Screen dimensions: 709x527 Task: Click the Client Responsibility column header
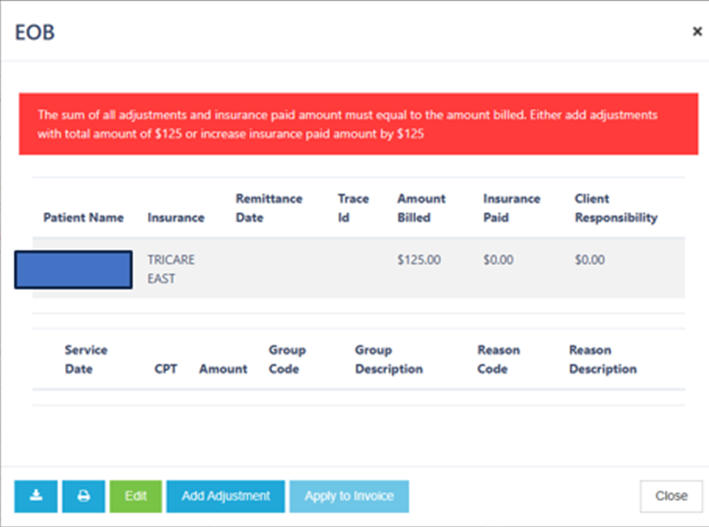(x=616, y=208)
